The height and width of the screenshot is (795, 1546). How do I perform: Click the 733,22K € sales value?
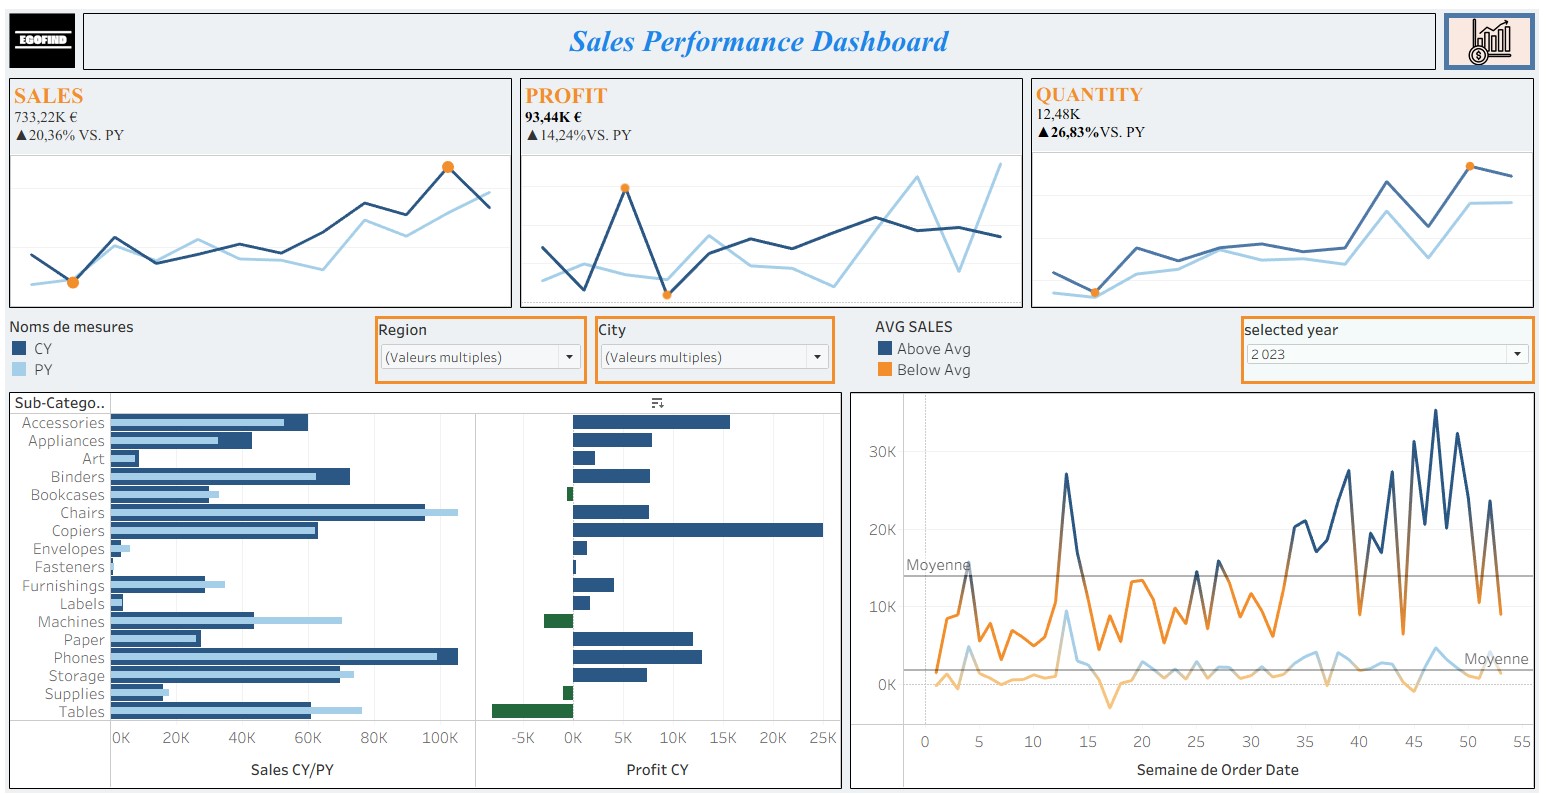[x=46, y=117]
